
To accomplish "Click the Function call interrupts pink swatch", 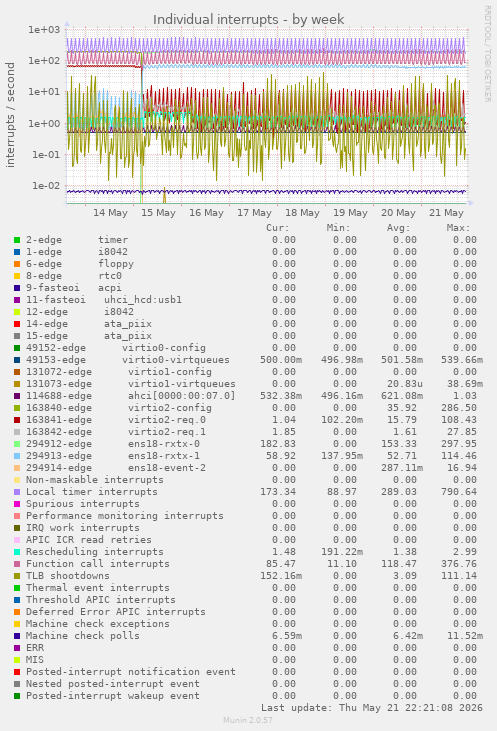I will [x=17, y=564].
